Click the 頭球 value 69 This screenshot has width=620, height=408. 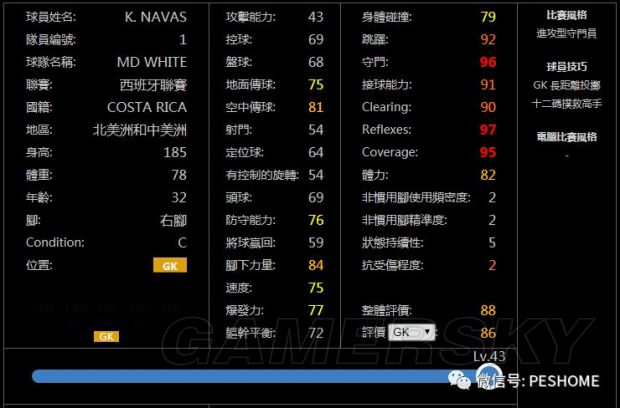[316, 197]
